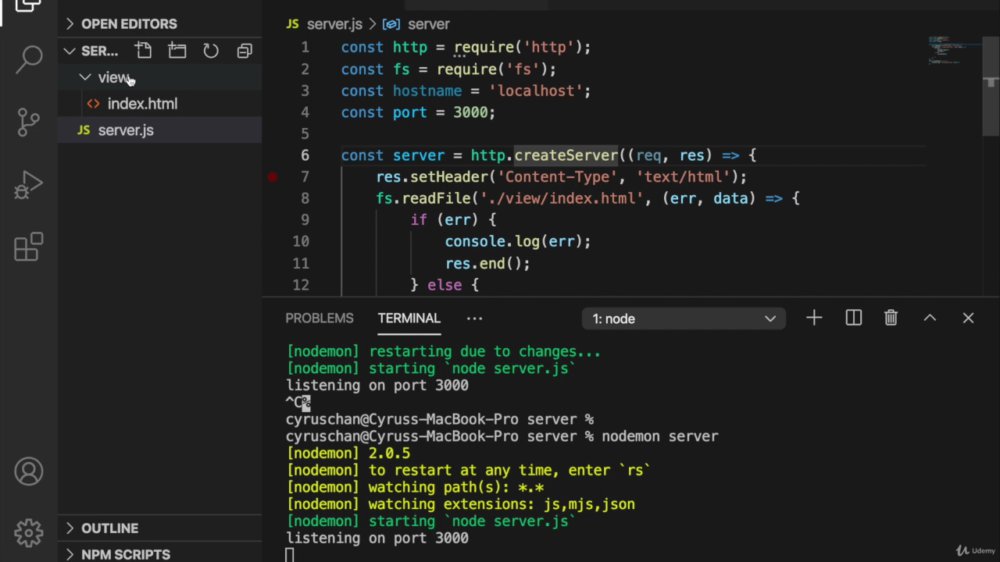Click 'nodemon server' command in terminal
The image size is (1000, 562).
tap(660, 436)
